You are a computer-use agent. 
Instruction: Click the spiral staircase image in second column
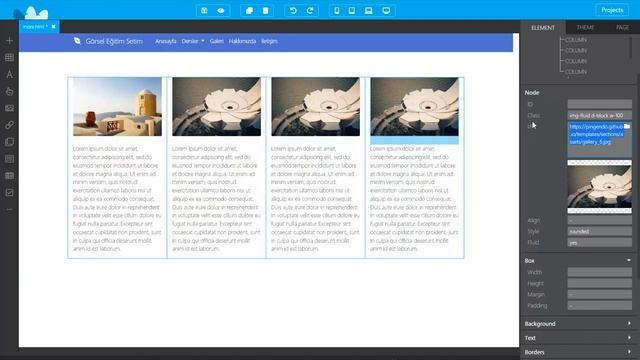click(x=216, y=107)
